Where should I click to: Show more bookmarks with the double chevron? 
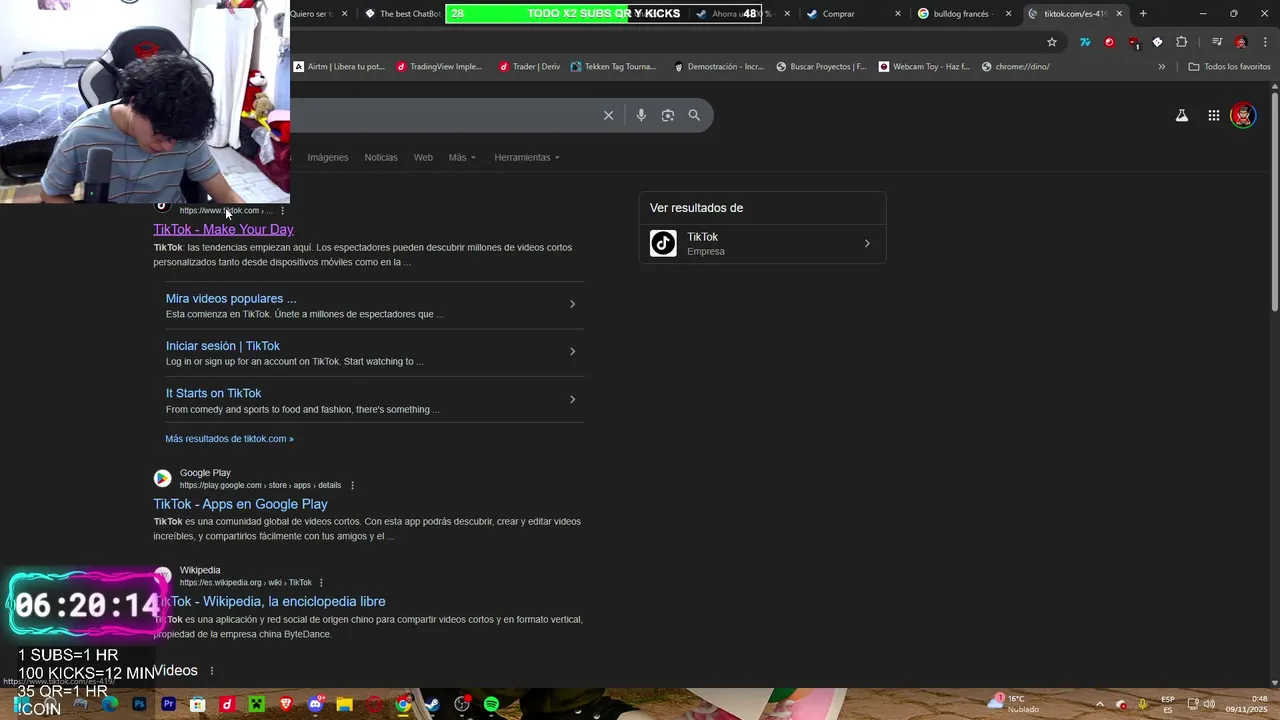1161,67
